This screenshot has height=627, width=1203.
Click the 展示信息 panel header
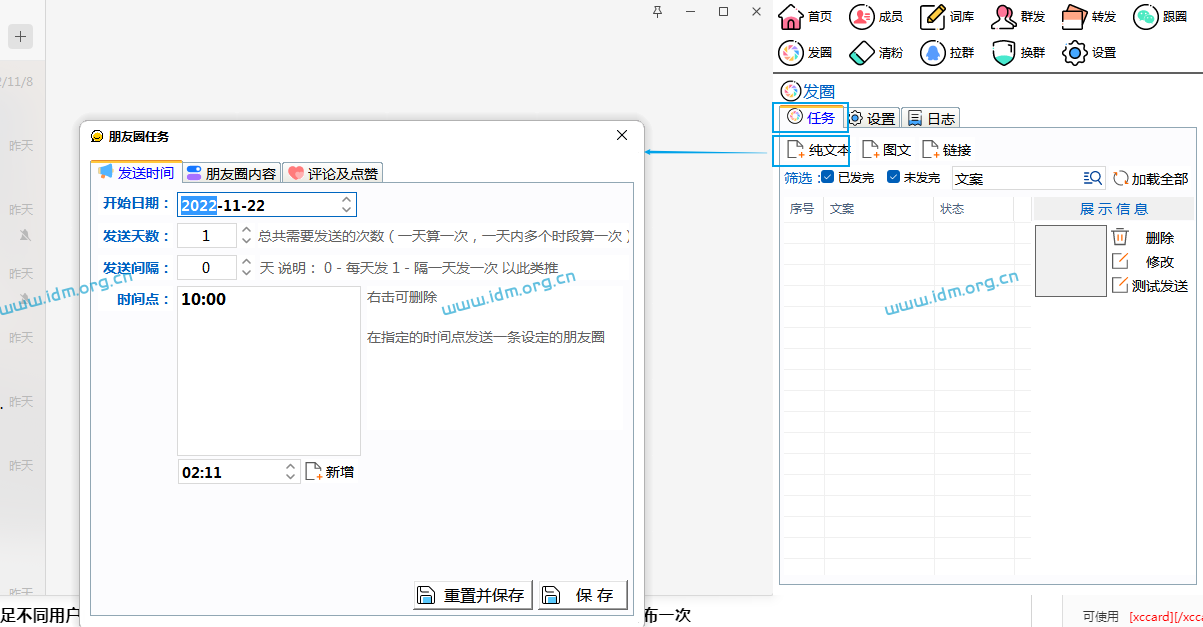click(x=1114, y=209)
